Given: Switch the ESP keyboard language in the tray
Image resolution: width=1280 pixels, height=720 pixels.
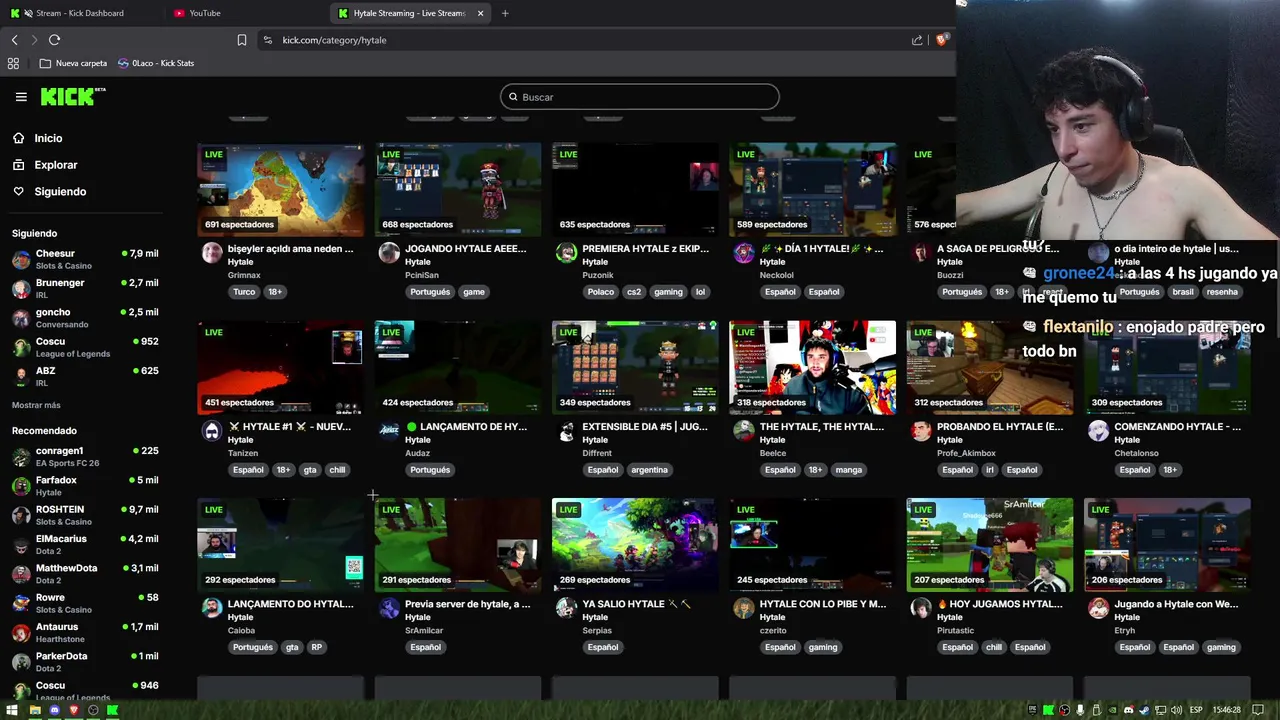Looking at the screenshot, I should [1196, 710].
